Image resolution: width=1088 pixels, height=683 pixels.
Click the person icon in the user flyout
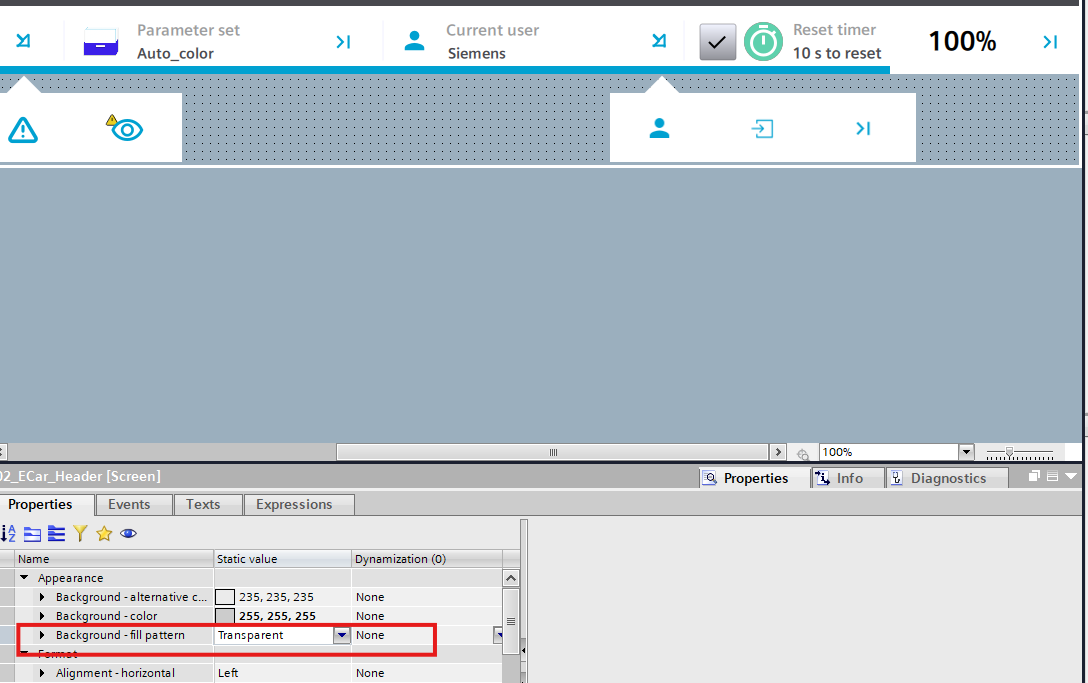coord(659,128)
